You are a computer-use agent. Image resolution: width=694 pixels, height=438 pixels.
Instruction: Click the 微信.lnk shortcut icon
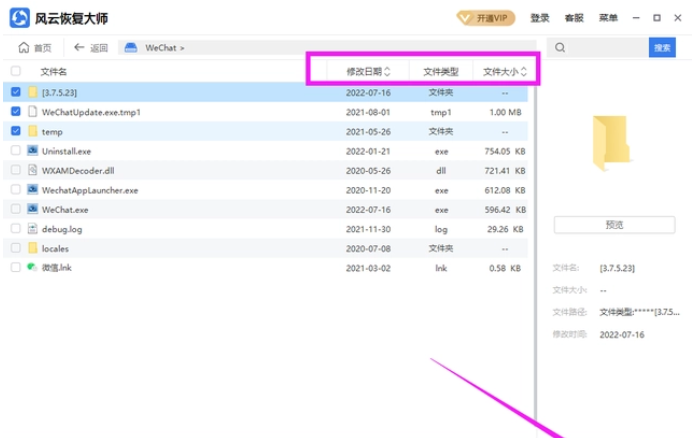click(32, 267)
